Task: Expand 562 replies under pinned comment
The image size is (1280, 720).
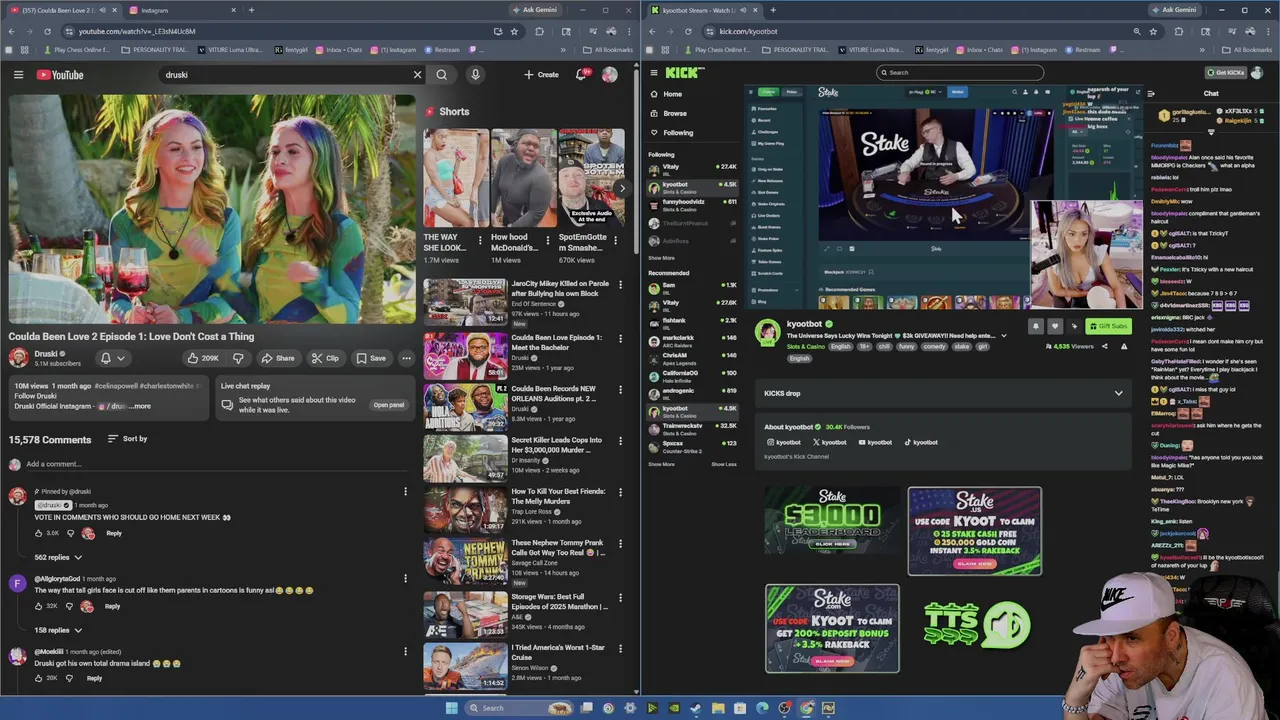Action: pyautogui.click(x=58, y=557)
